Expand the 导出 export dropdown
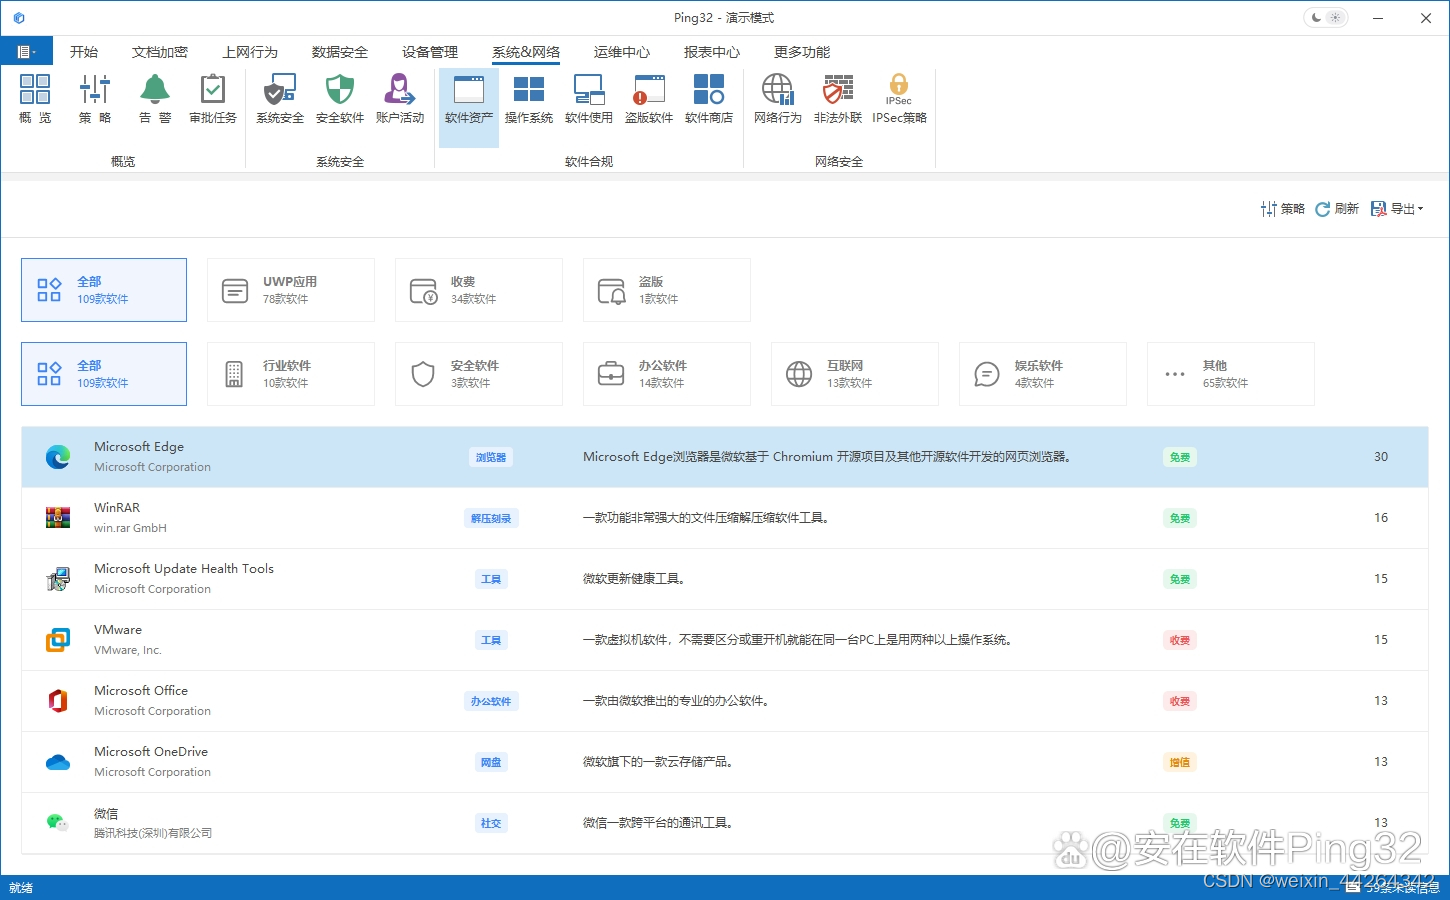Image resolution: width=1450 pixels, height=900 pixels. tap(1397, 209)
